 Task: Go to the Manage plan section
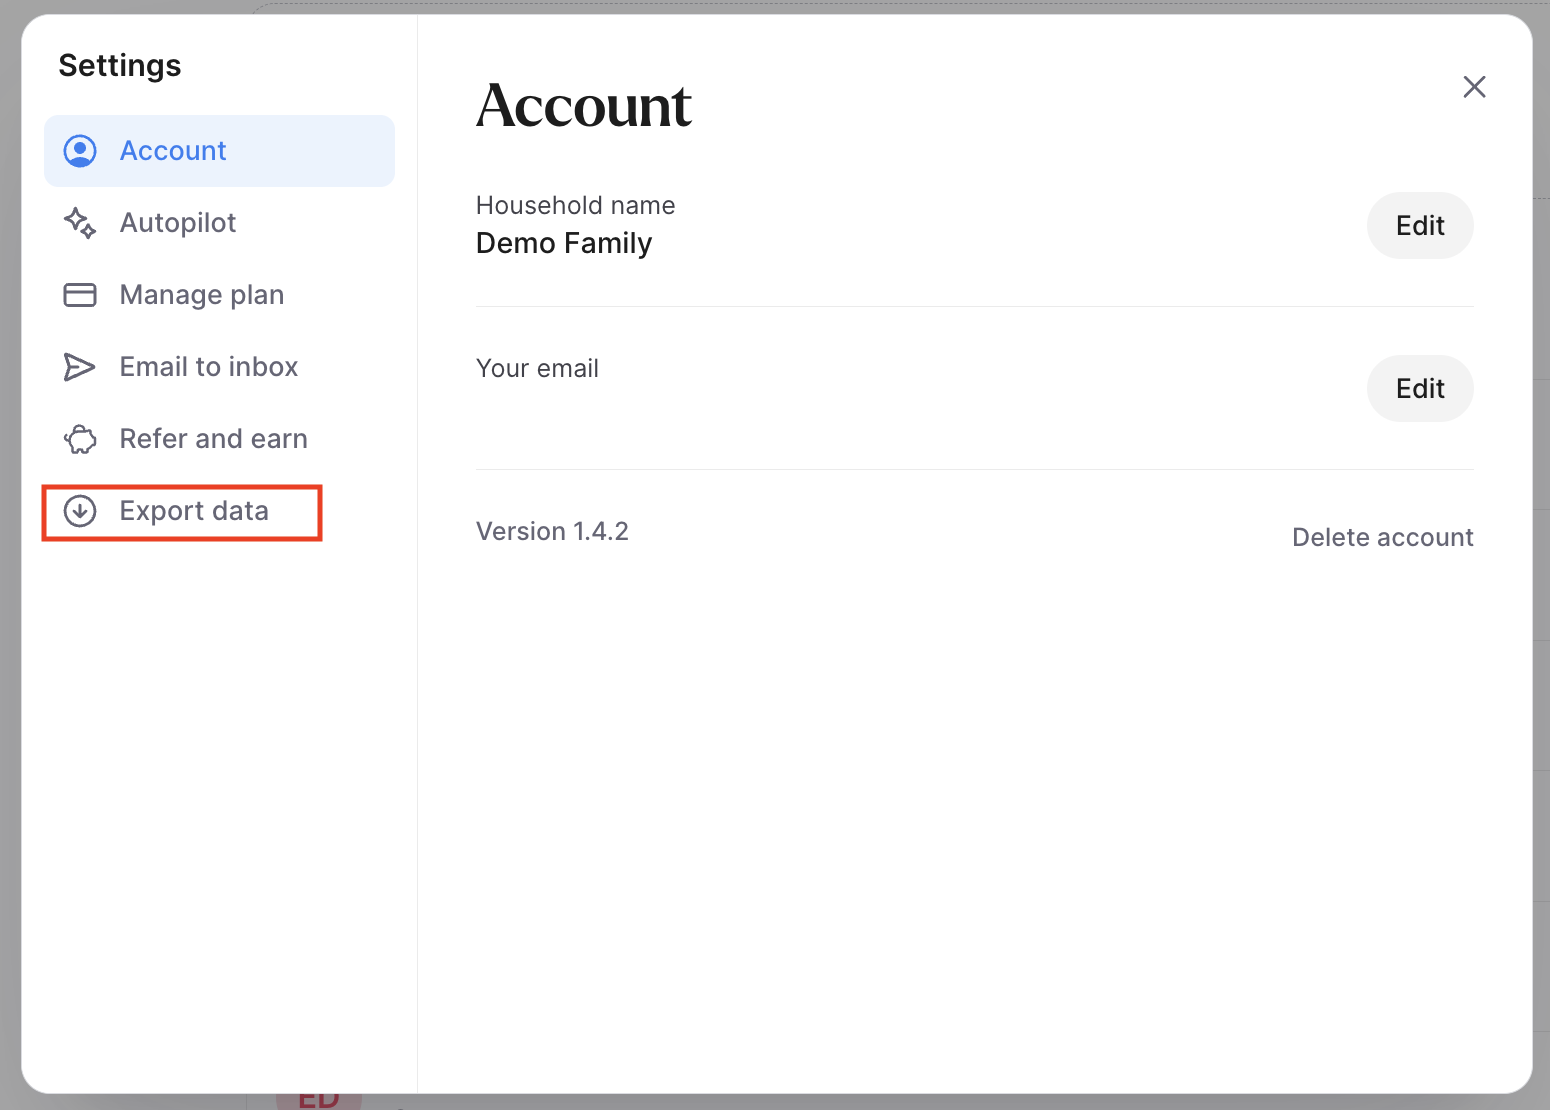click(202, 295)
